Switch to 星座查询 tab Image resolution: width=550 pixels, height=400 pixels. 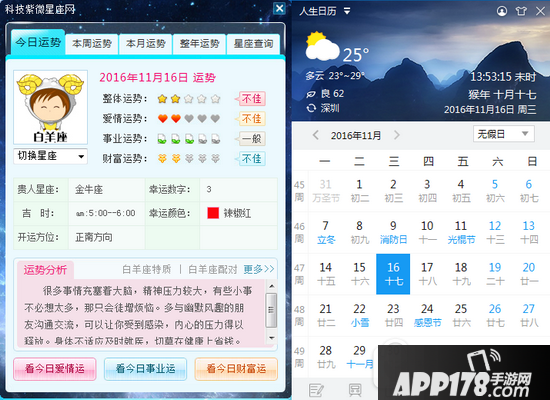(253, 44)
